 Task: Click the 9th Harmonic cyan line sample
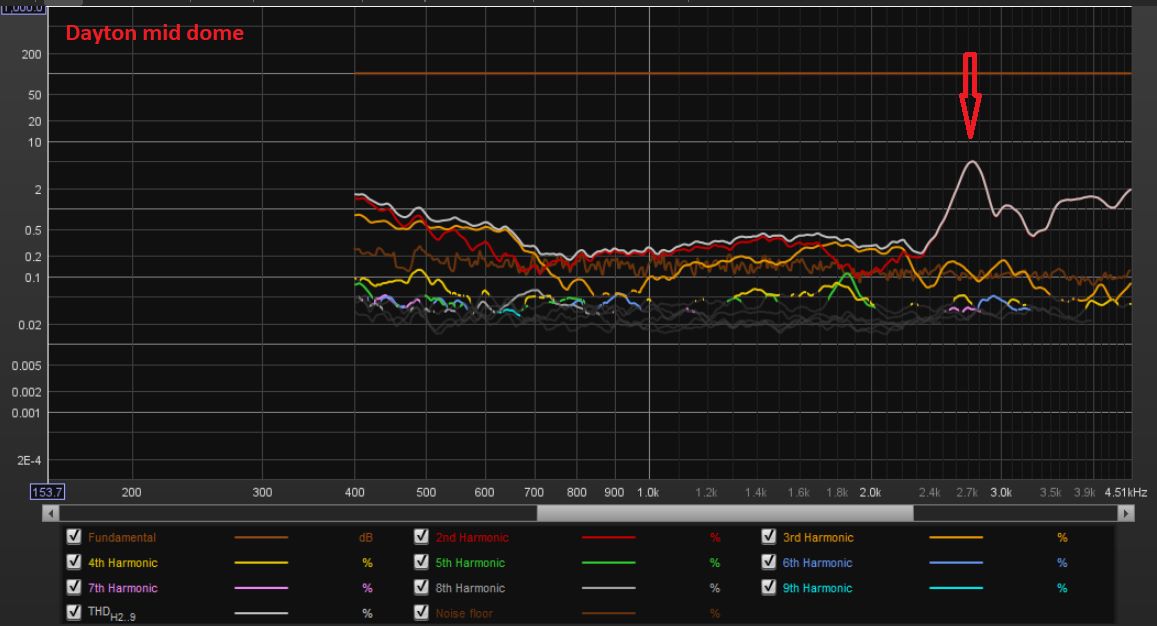(956, 588)
